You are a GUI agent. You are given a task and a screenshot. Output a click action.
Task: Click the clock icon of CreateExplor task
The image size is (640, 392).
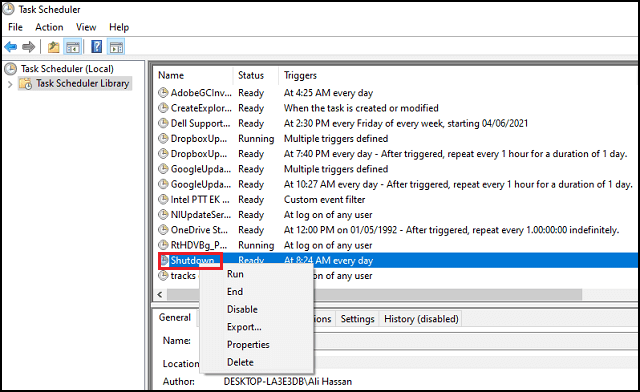pyautogui.click(x=163, y=108)
